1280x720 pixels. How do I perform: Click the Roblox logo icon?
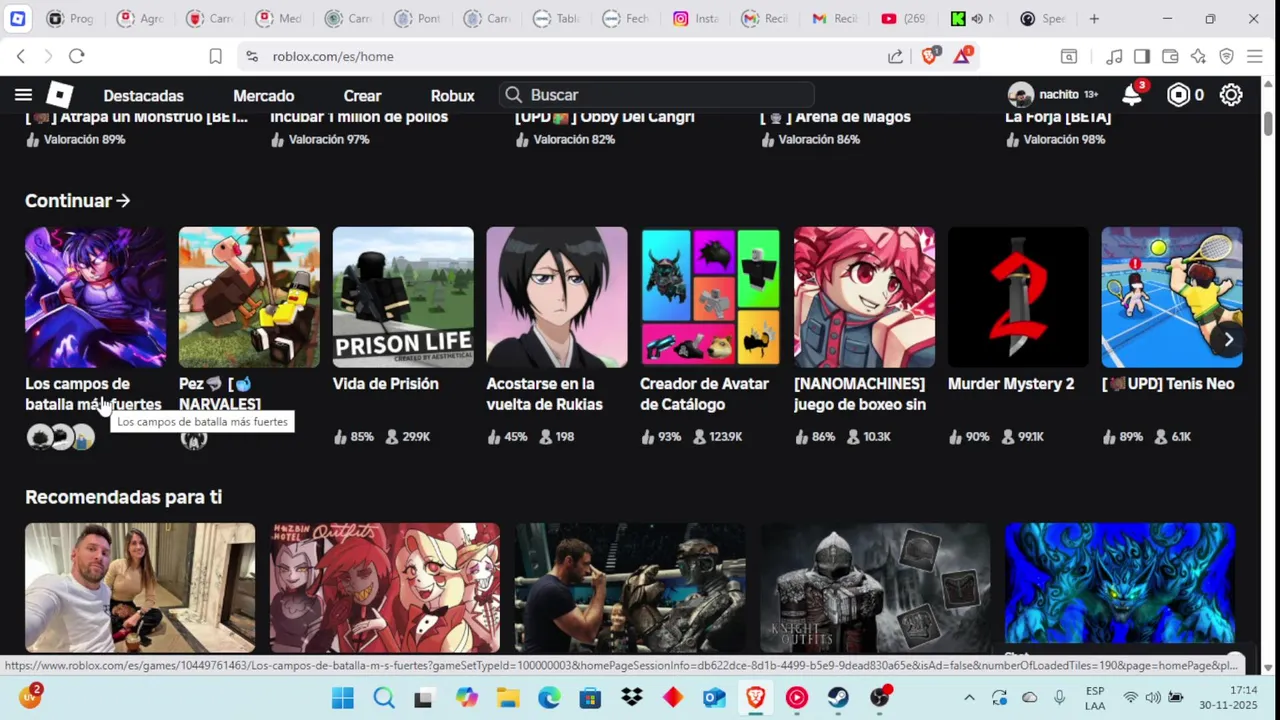pyautogui.click(x=60, y=95)
